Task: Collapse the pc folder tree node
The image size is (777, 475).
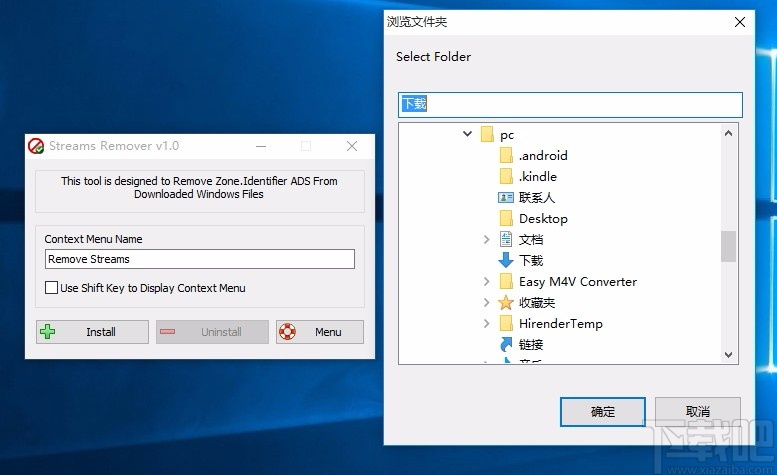Action: tap(467, 134)
